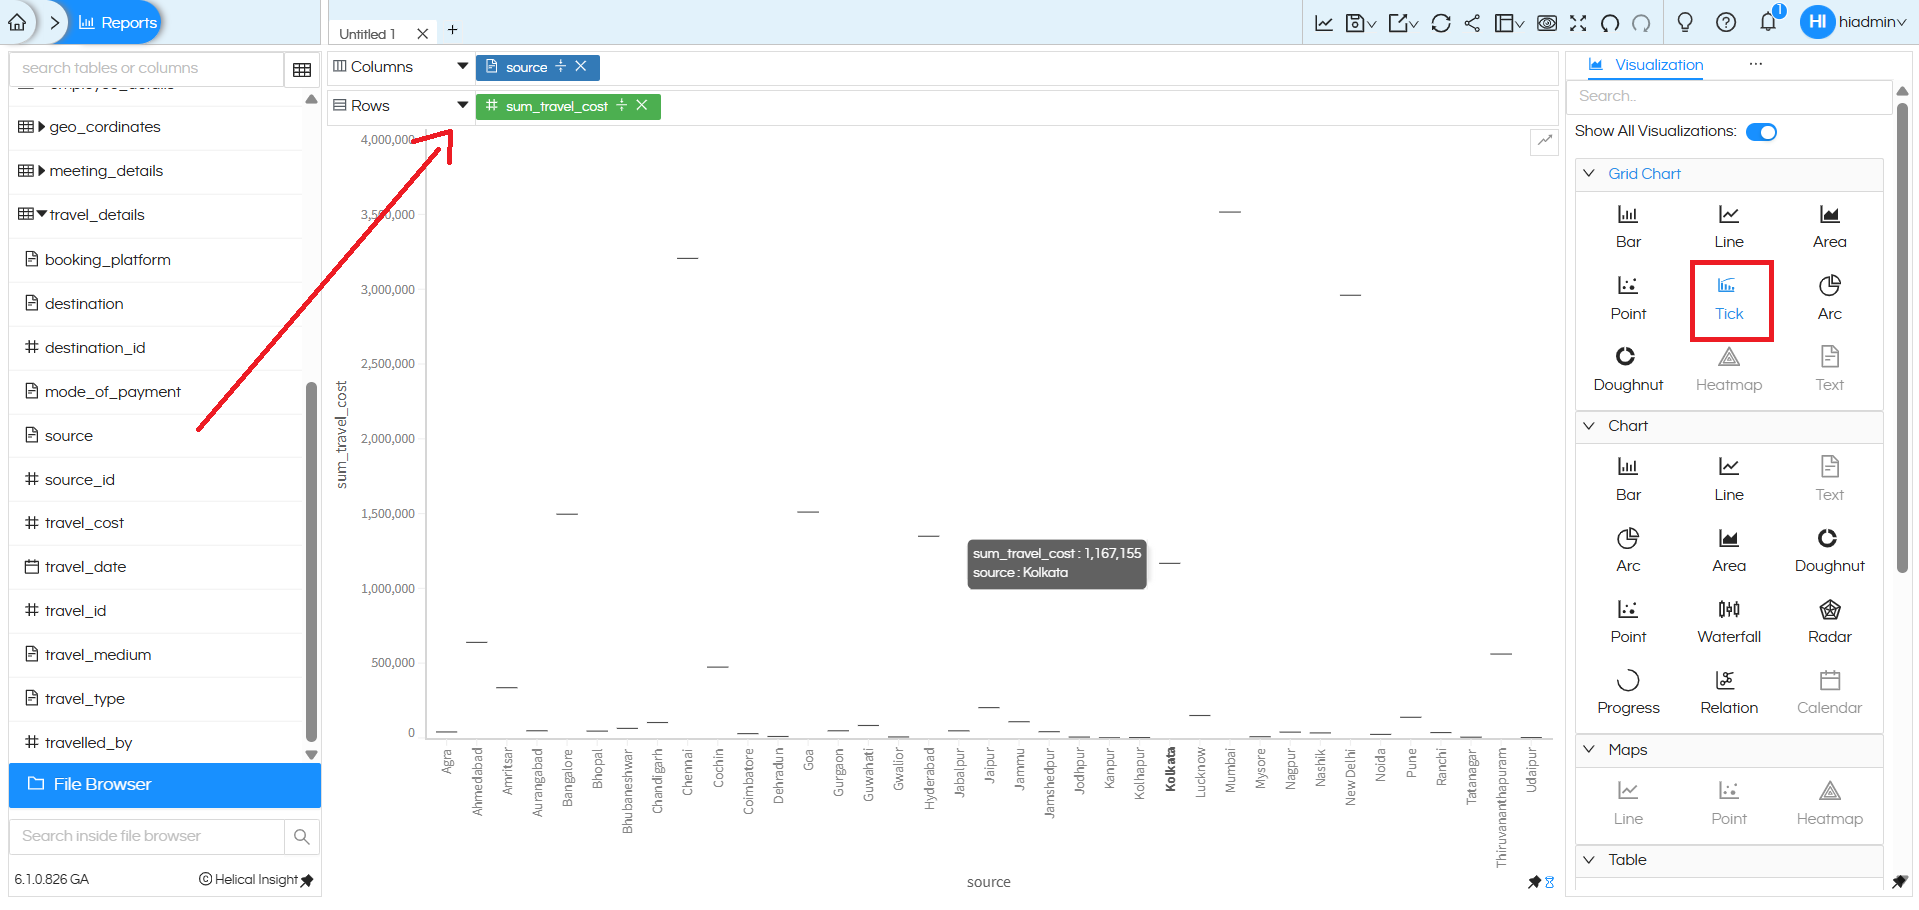Select the Tick chart in Grid Chart
The width and height of the screenshot is (1919, 910).
(1729, 299)
